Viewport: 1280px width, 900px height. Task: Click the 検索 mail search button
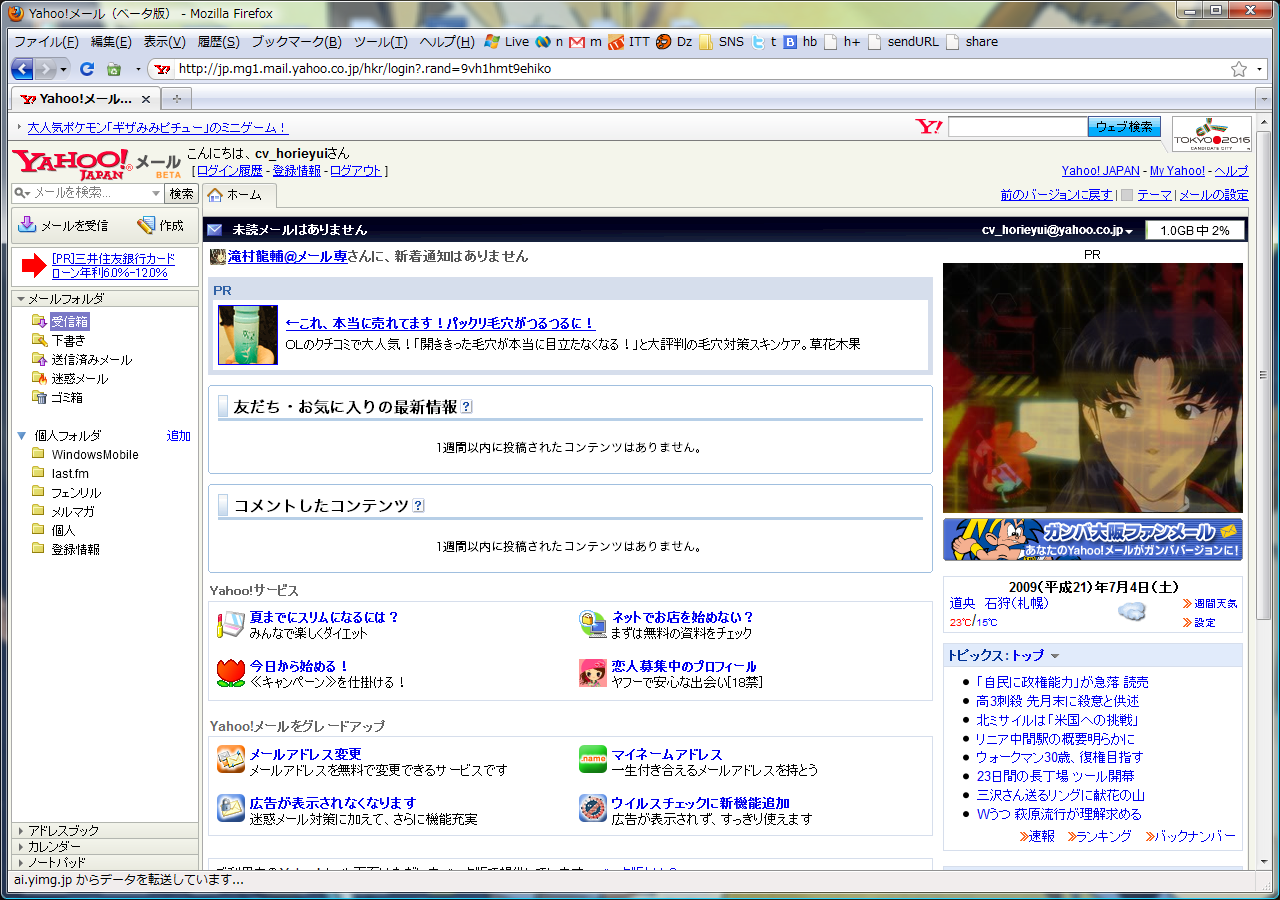click(x=181, y=193)
